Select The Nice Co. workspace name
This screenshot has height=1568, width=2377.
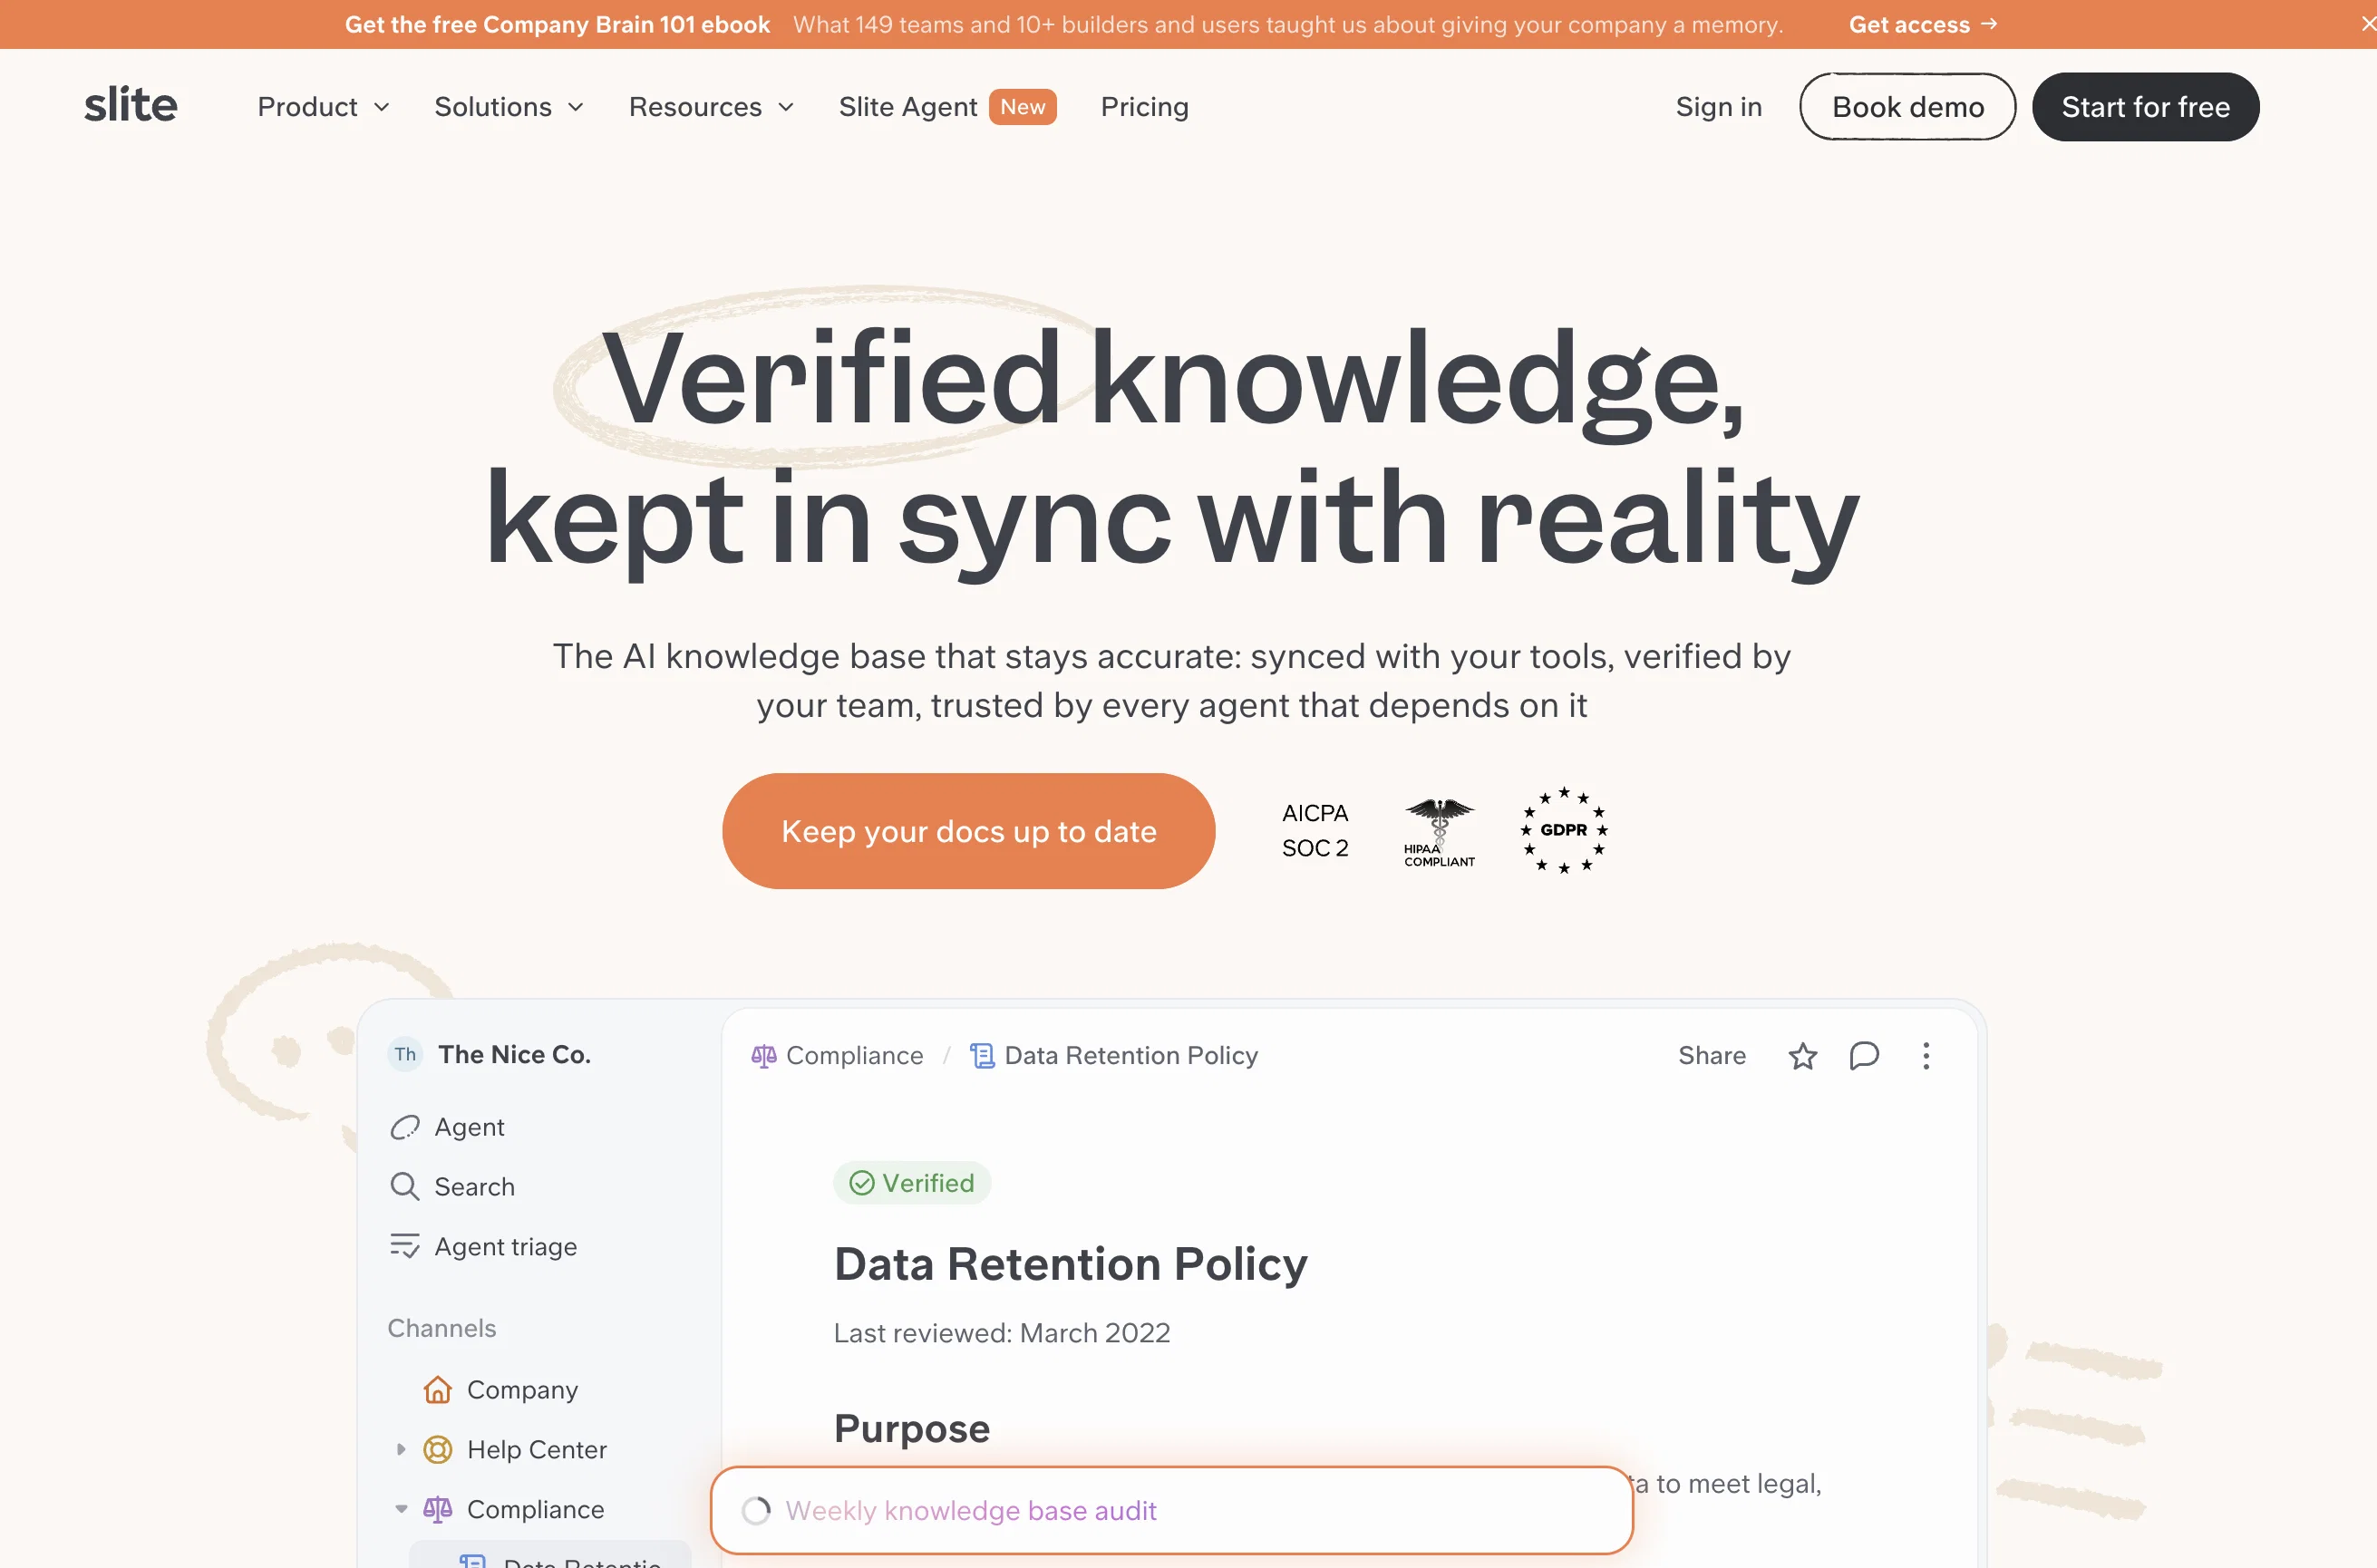[514, 1054]
